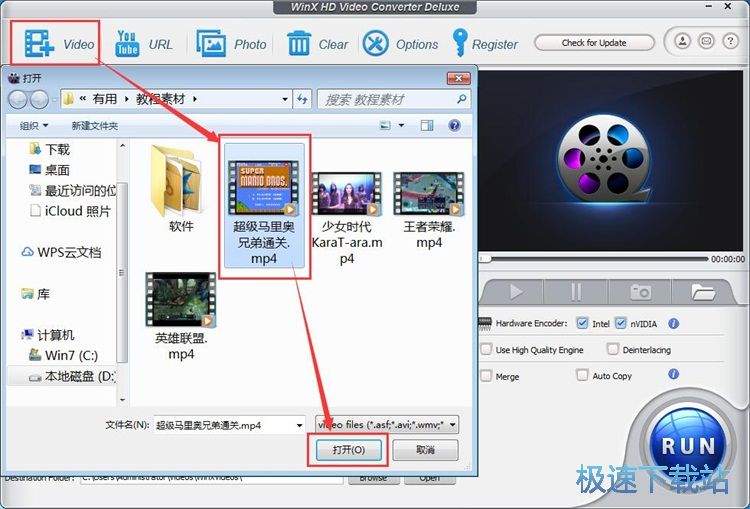This screenshot has height=509, width=750.
Task: Click 有用 in the address path
Action: 105,99
